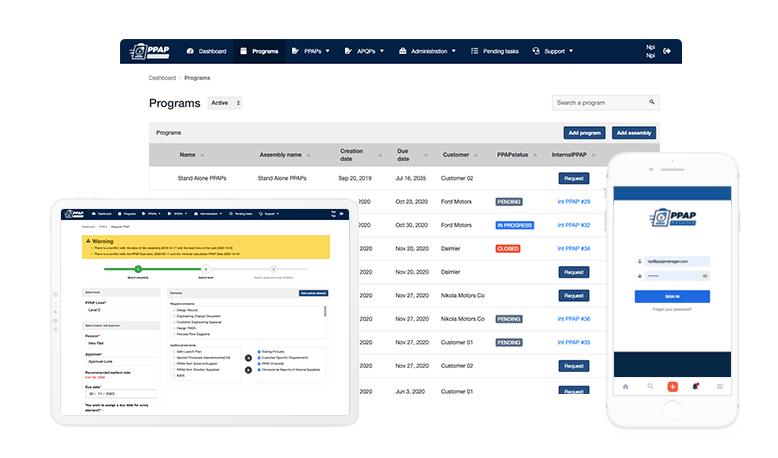Open the PPAP Level dropdown on the tablet
Image resolution: width=778 pixels, height=458 pixels.
(x=121, y=310)
